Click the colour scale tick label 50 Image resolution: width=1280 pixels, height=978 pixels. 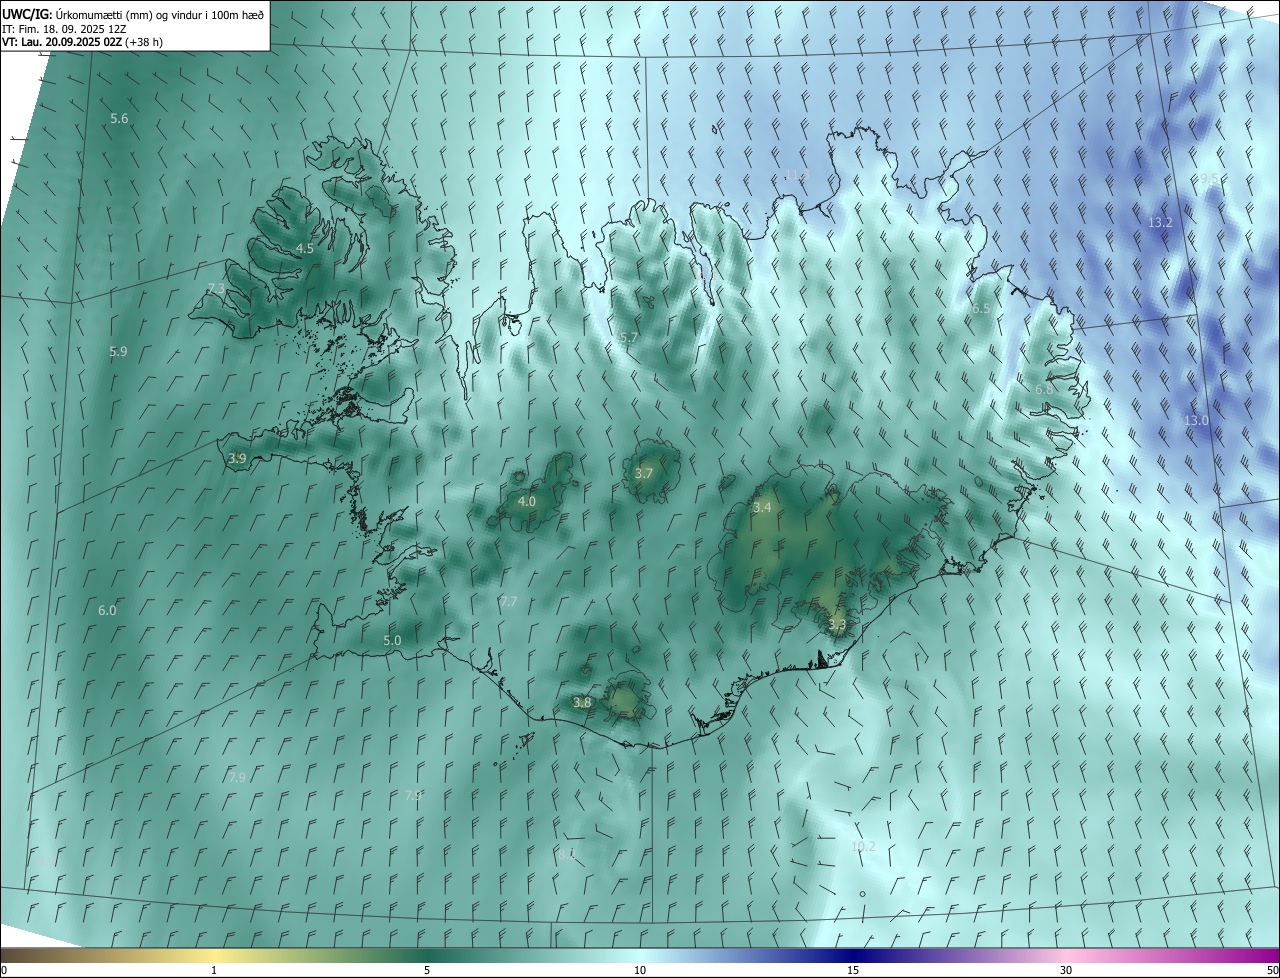tap(1272, 970)
